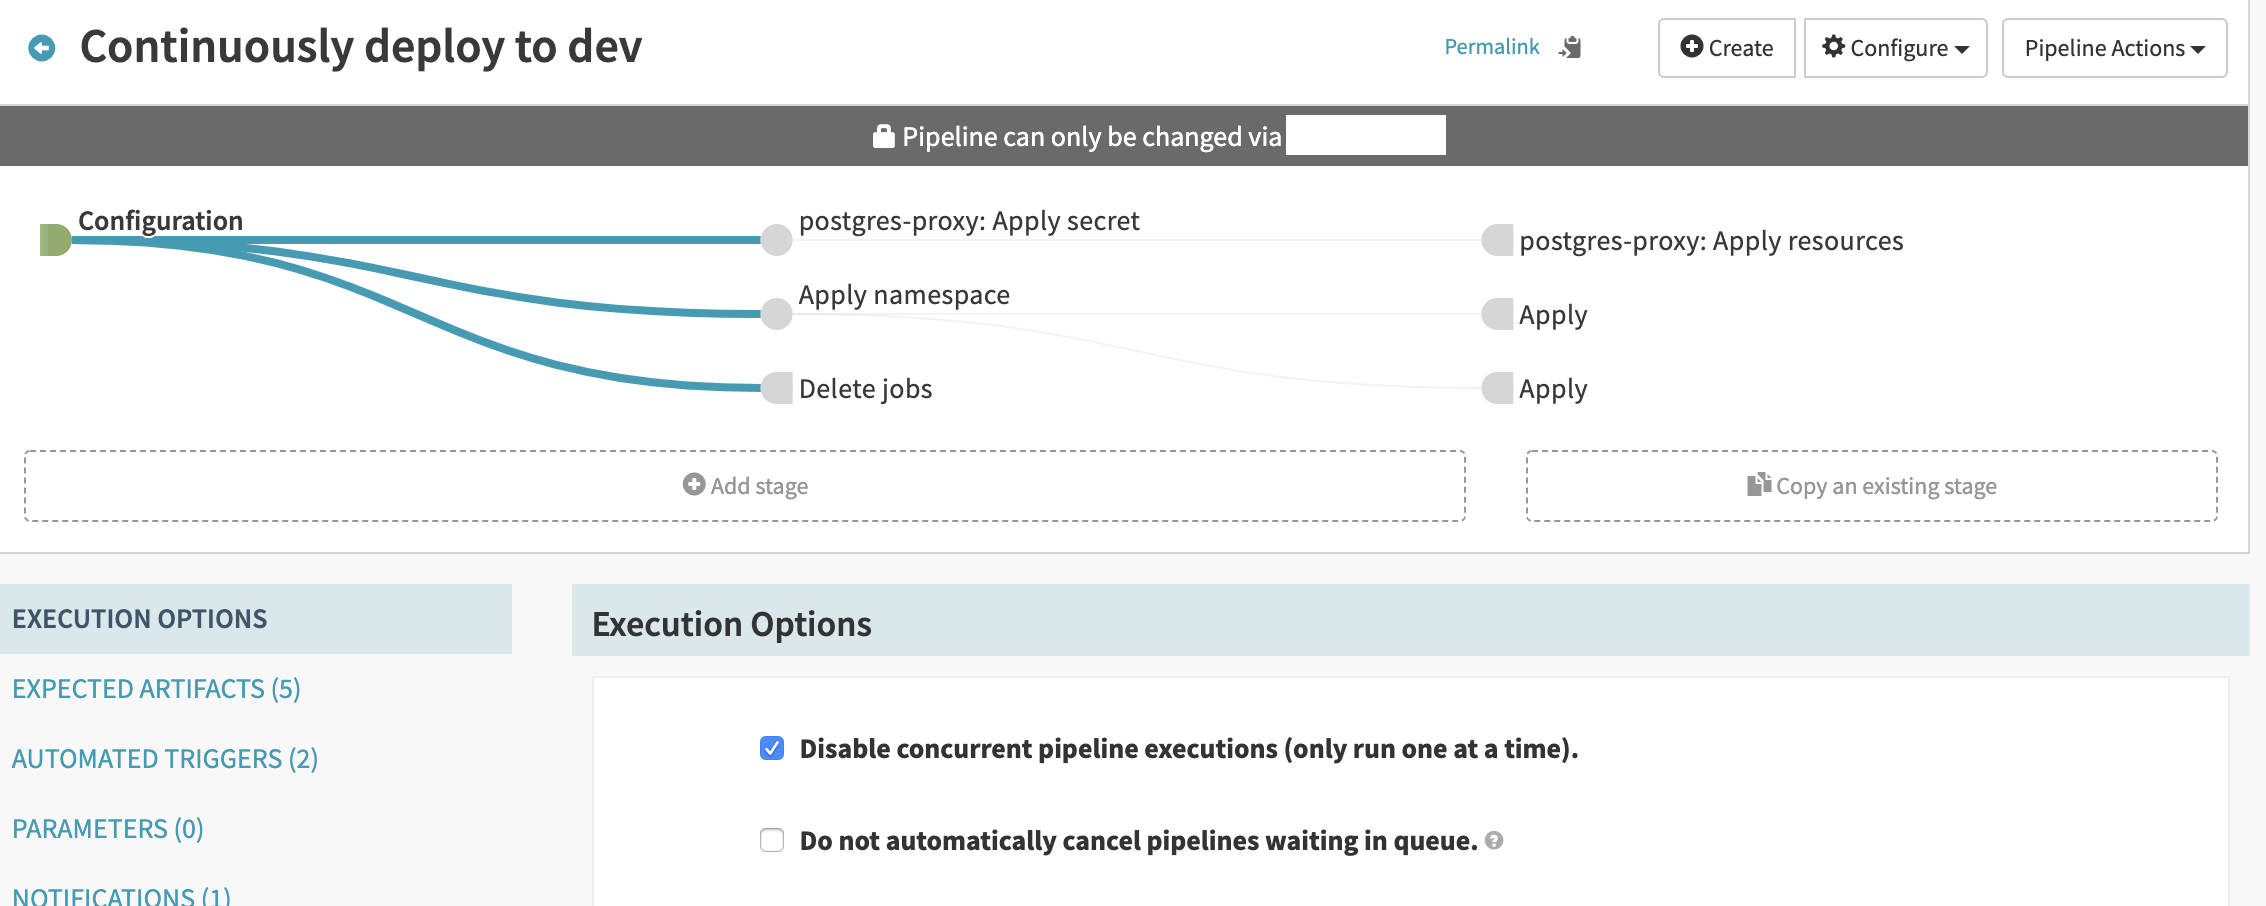The image size is (2266, 906).
Task: Uncheck Disable concurrent pipeline executions
Action: (771, 747)
